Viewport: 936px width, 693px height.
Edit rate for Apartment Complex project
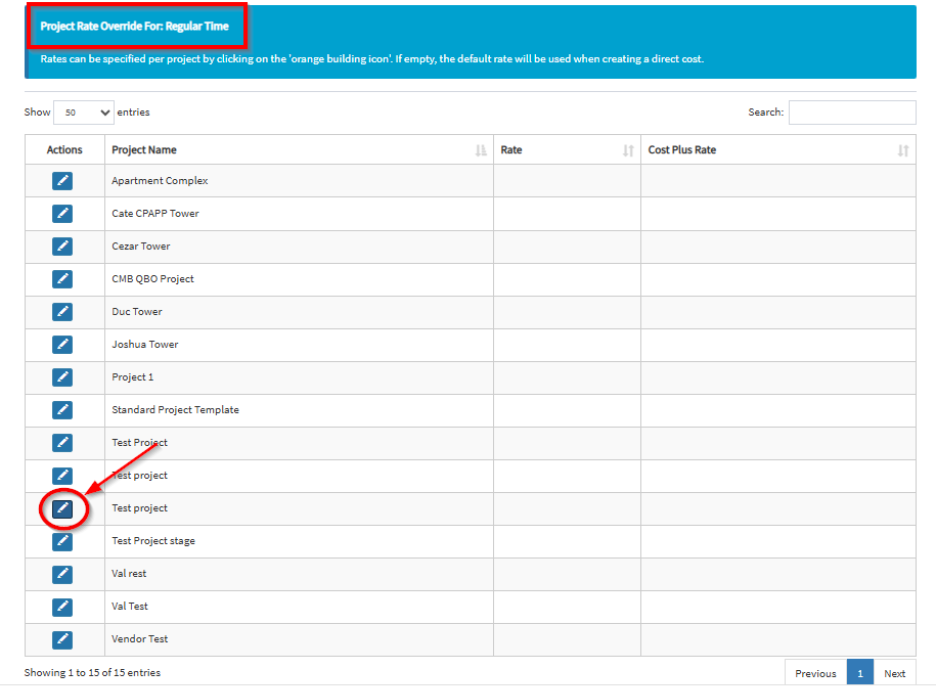pyautogui.click(x=62, y=181)
